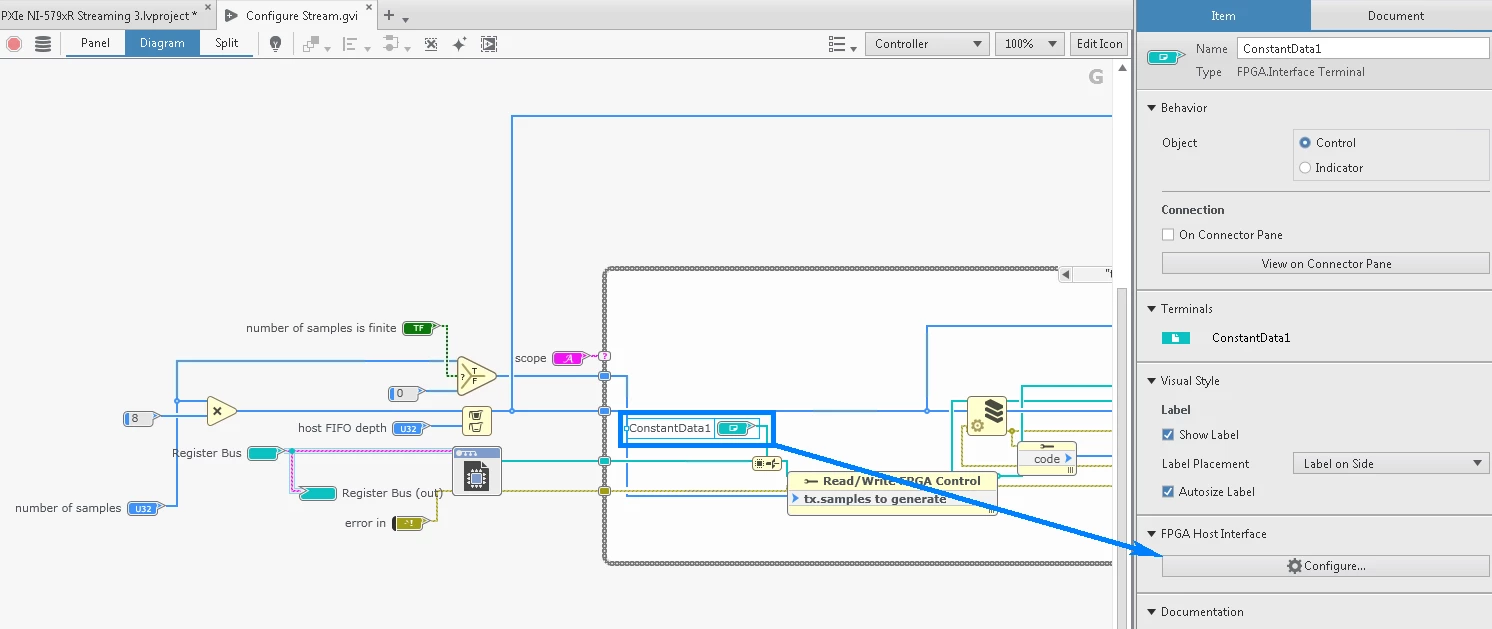Select the auto-cleanup wand icon
The height and width of the screenshot is (629, 1492).
[460, 43]
